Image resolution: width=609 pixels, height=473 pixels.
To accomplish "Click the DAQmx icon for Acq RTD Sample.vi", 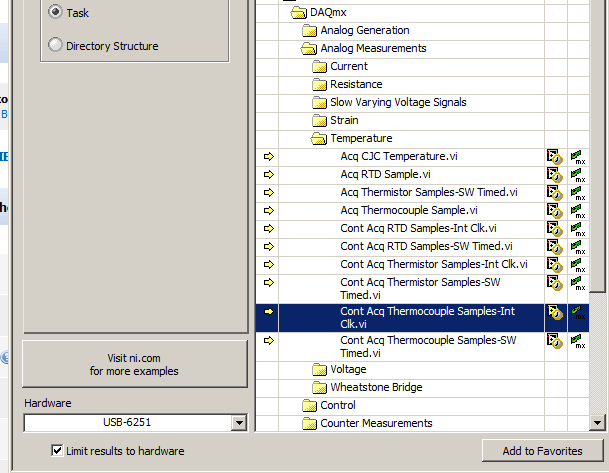I will point(578,175).
